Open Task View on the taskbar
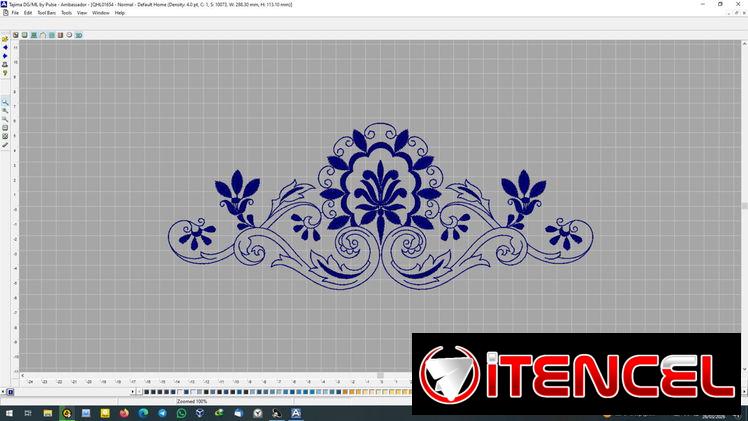The width and height of the screenshot is (748, 421). 28,413
